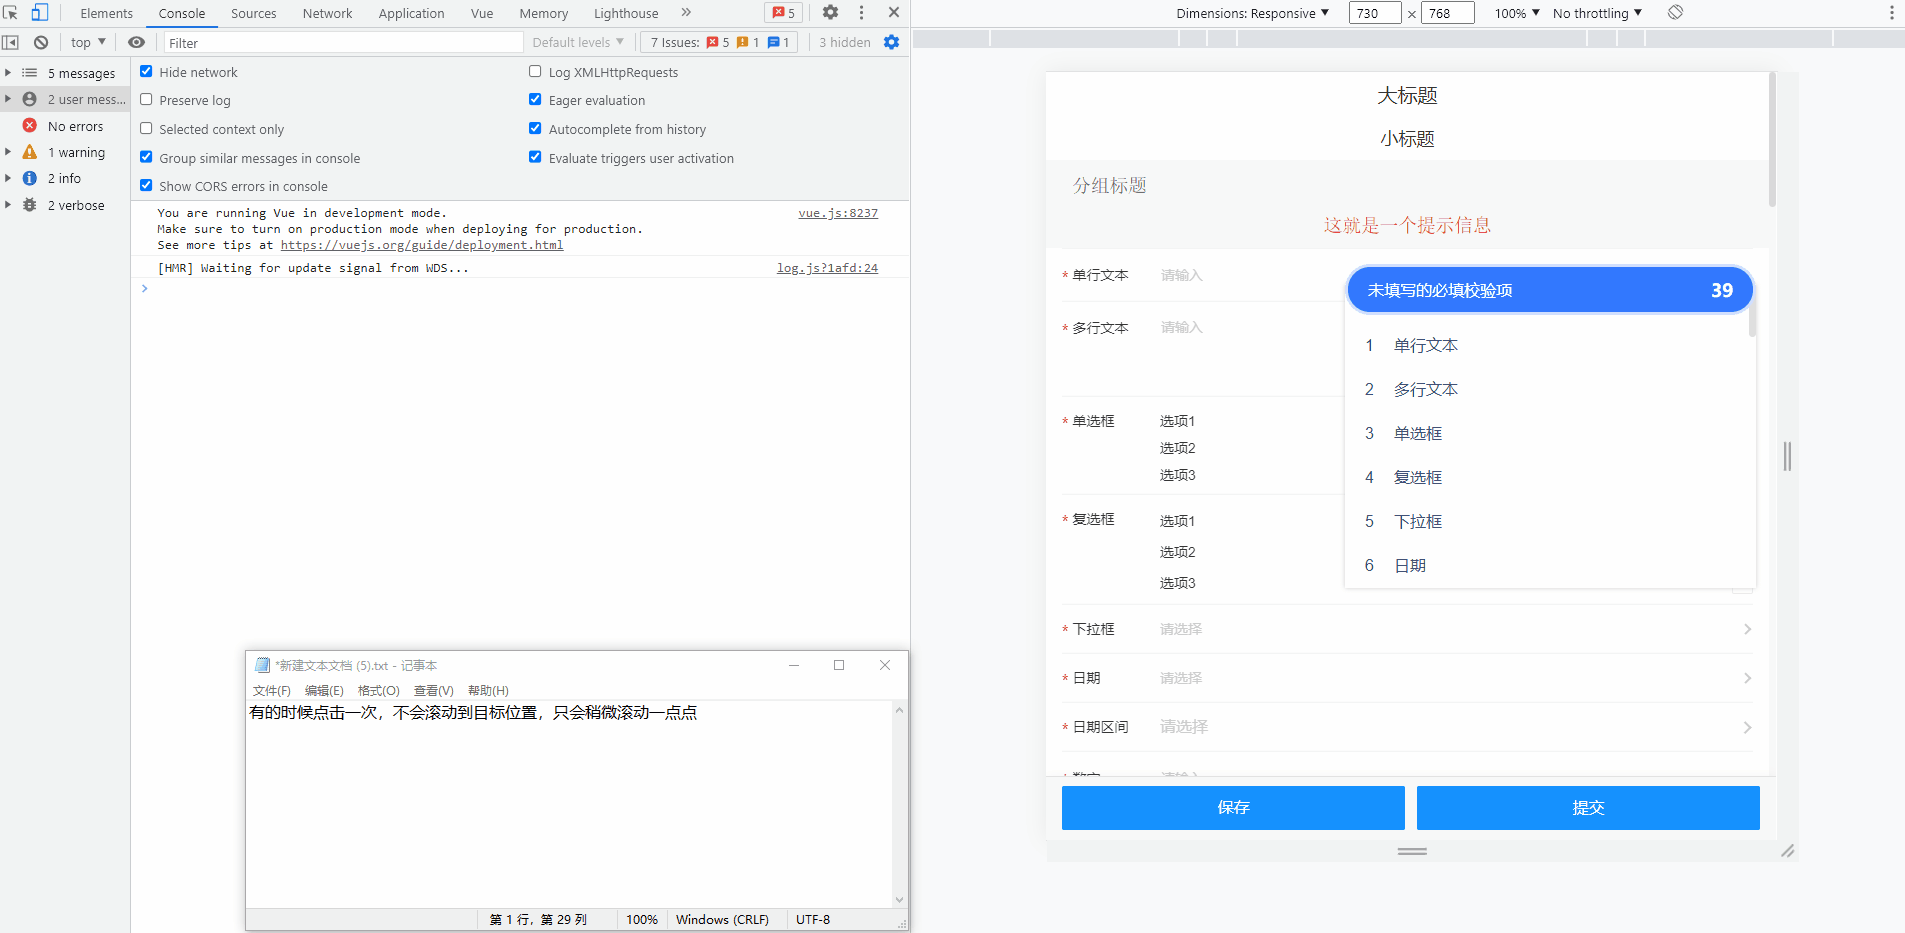This screenshot has height=933, width=1905.
Task: Click the 保存 button
Action: (1232, 808)
